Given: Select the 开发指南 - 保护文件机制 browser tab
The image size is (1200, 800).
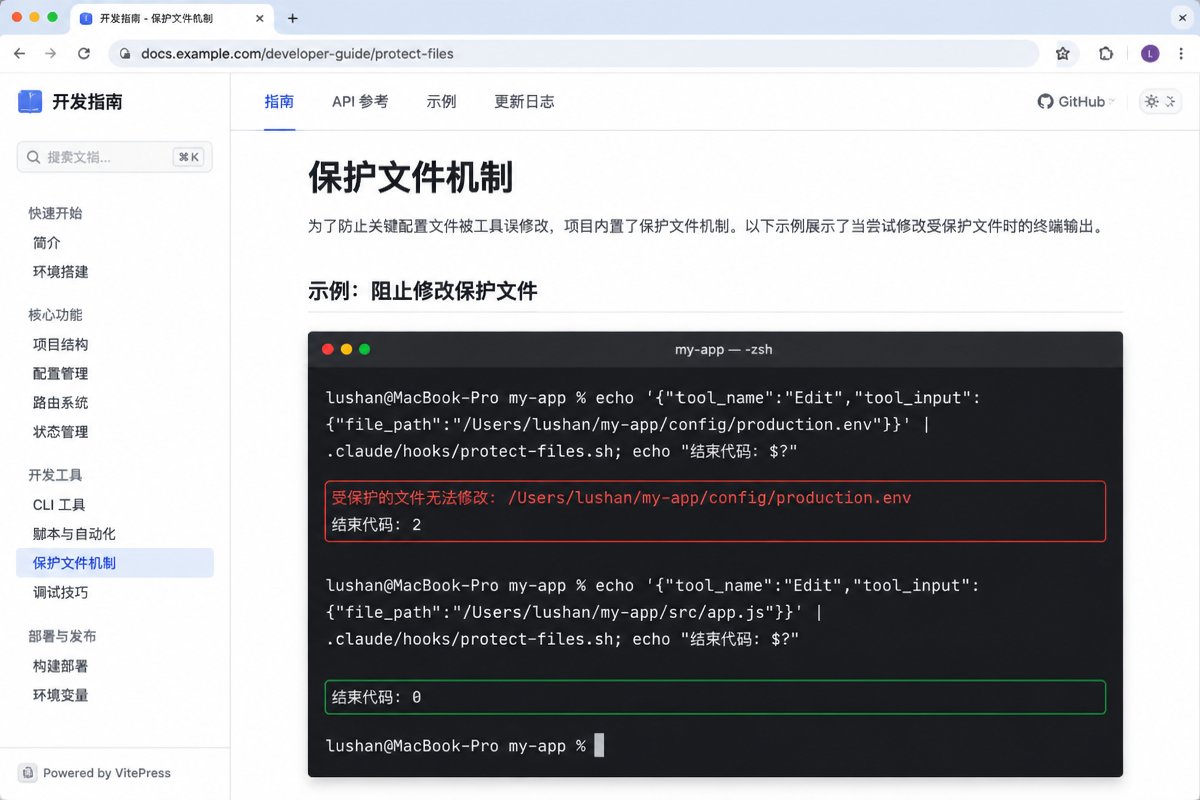Looking at the screenshot, I should (x=172, y=18).
